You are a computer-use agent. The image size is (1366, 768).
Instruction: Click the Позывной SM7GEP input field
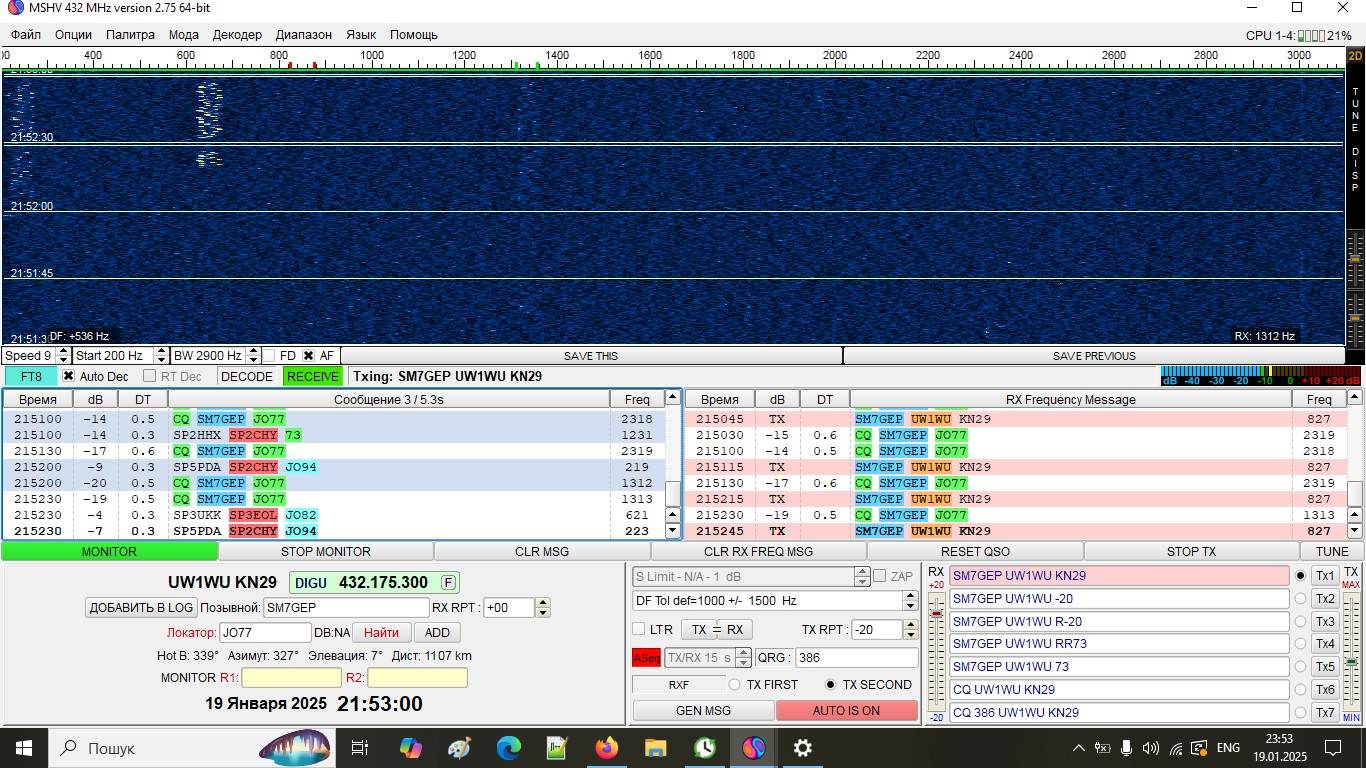(x=346, y=607)
